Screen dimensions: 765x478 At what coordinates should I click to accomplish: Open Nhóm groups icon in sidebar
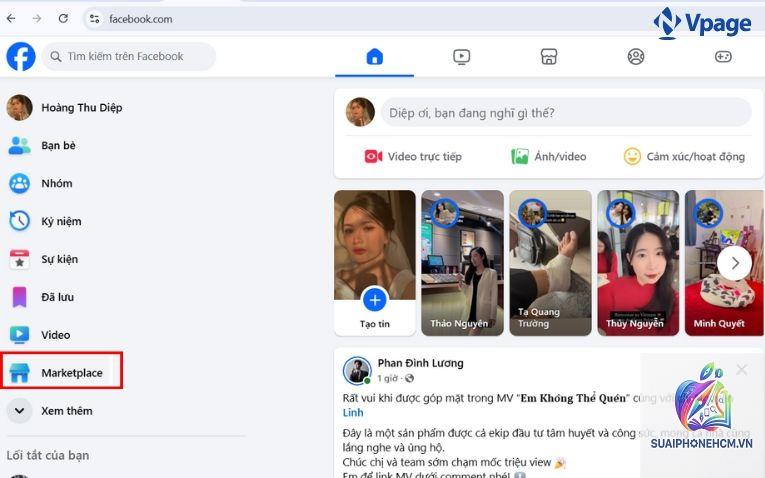[20, 183]
